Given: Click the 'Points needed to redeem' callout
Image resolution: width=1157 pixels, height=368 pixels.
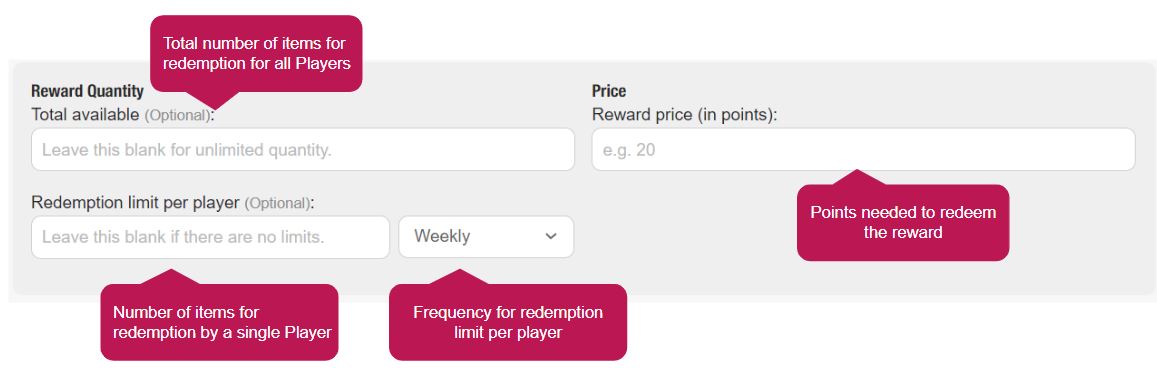Looking at the screenshot, I should tap(903, 222).
